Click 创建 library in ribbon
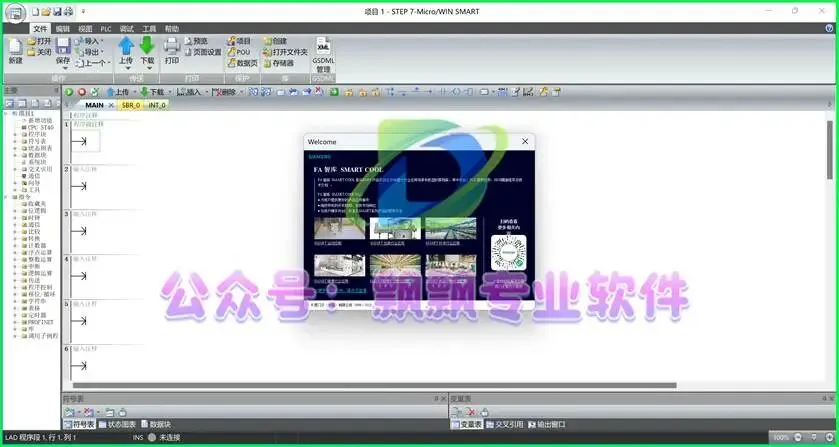The width and height of the screenshot is (839, 447). (275, 41)
